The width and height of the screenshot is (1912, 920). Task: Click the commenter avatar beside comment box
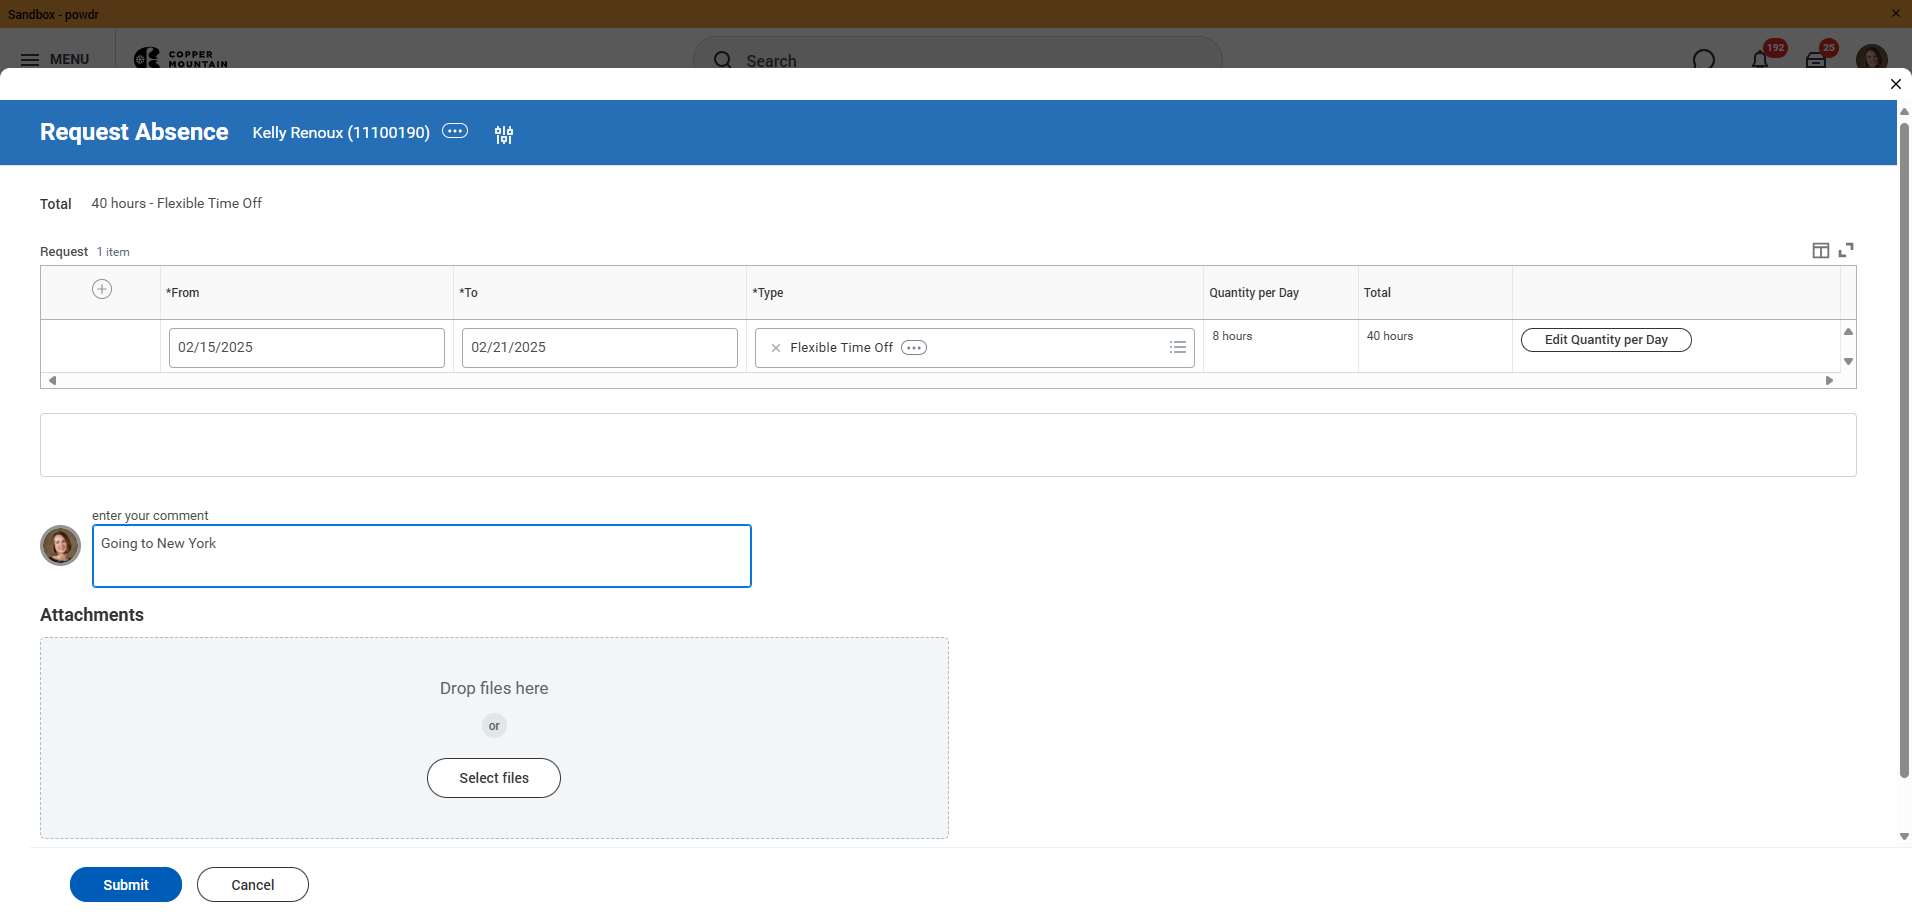tap(60, 546)
